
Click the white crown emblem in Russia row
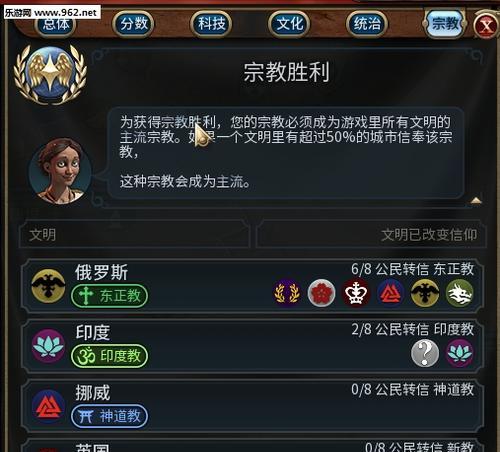click(356, 293)
